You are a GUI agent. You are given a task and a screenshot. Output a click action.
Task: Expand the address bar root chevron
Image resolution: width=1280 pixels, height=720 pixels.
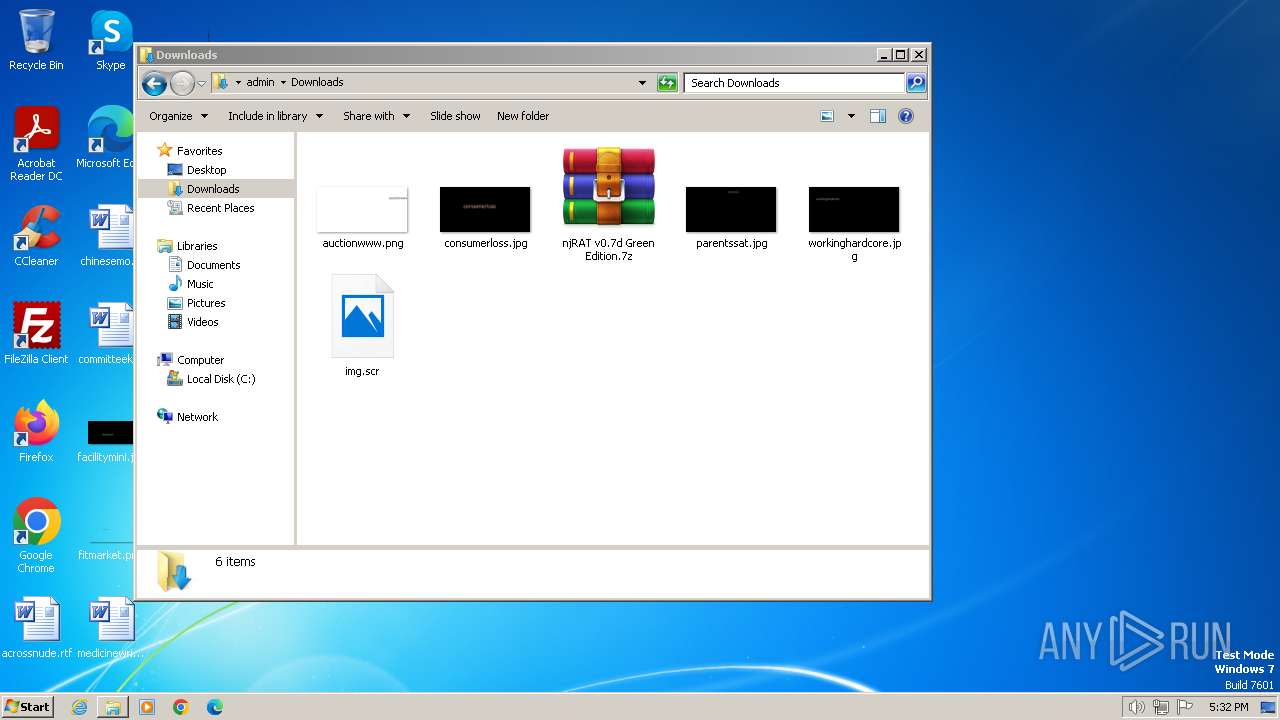pyautogui.click(x=238, y=82)
